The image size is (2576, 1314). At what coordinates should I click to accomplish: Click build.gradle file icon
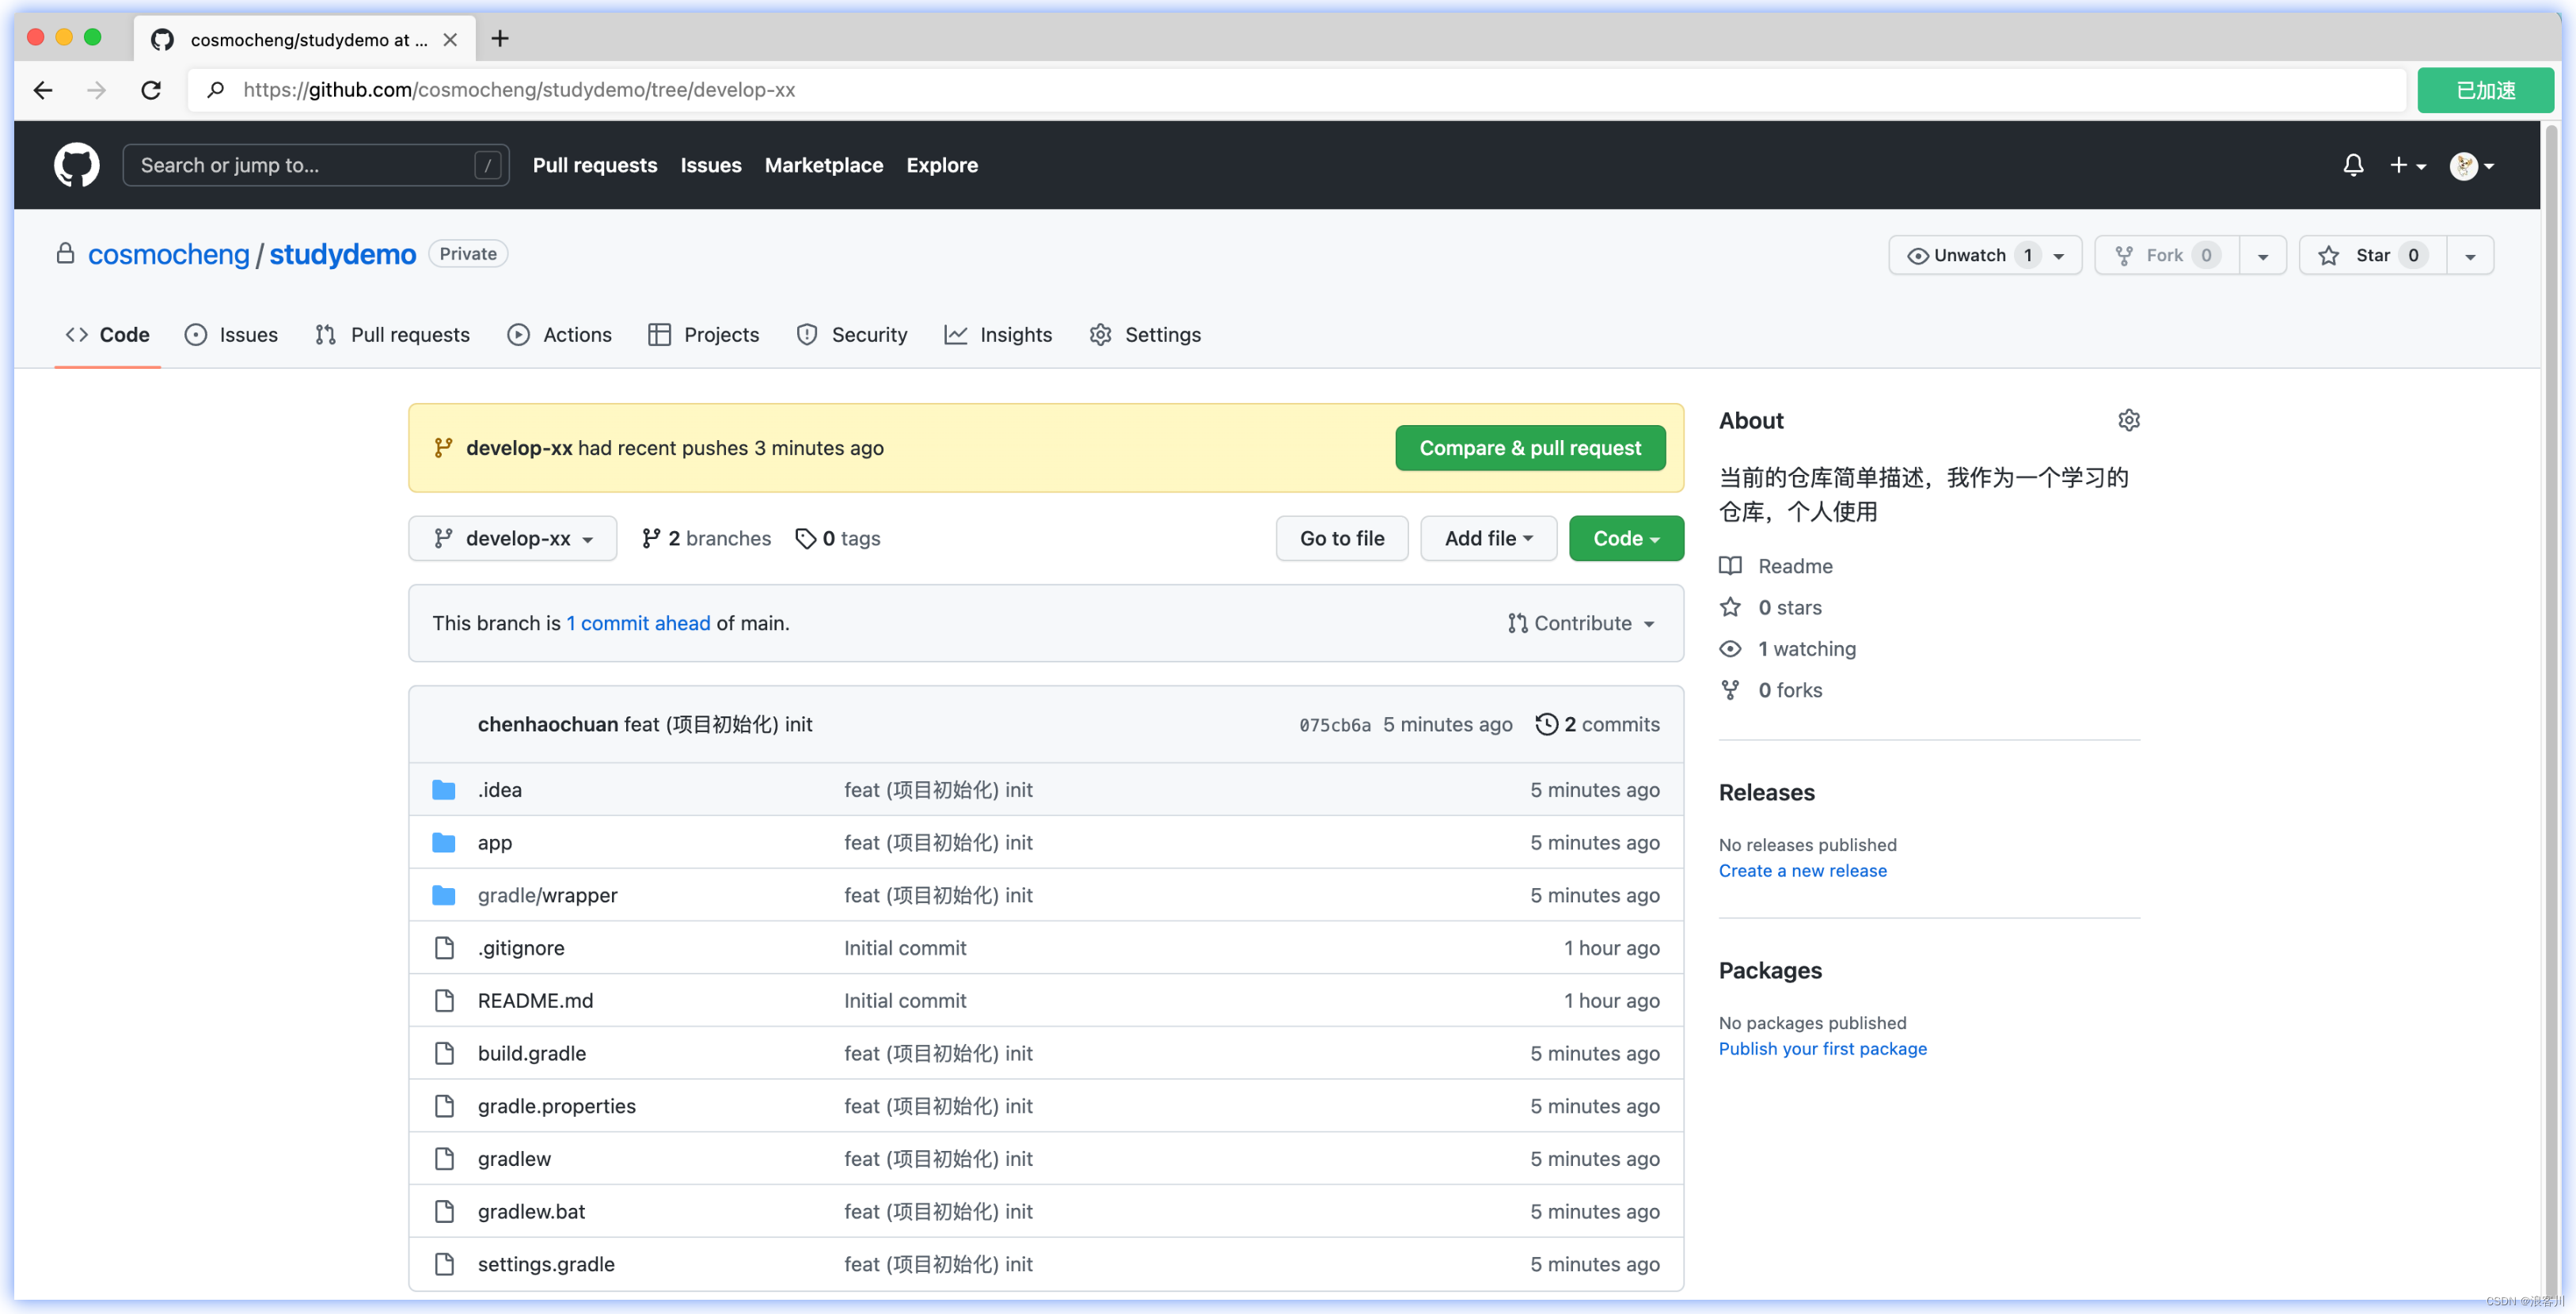click(444, 1053)
